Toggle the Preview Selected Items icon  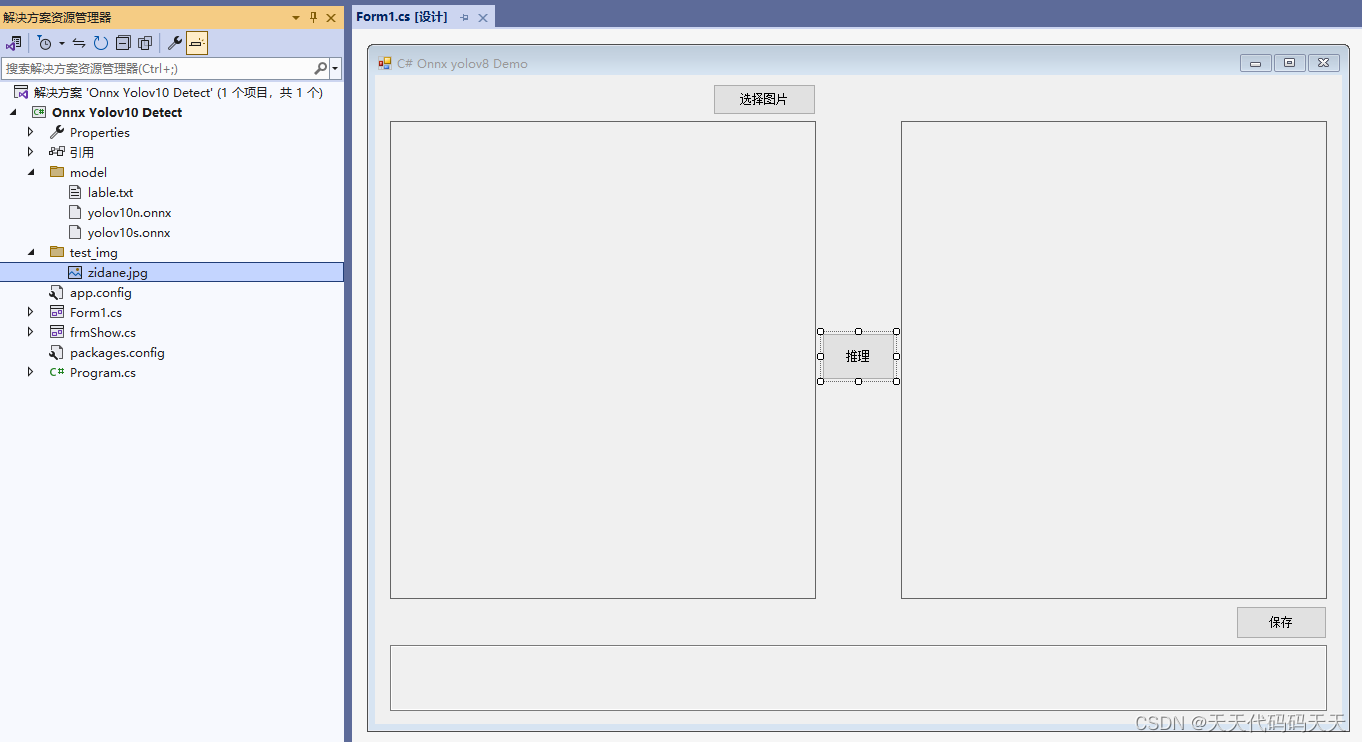click(196, 42)
